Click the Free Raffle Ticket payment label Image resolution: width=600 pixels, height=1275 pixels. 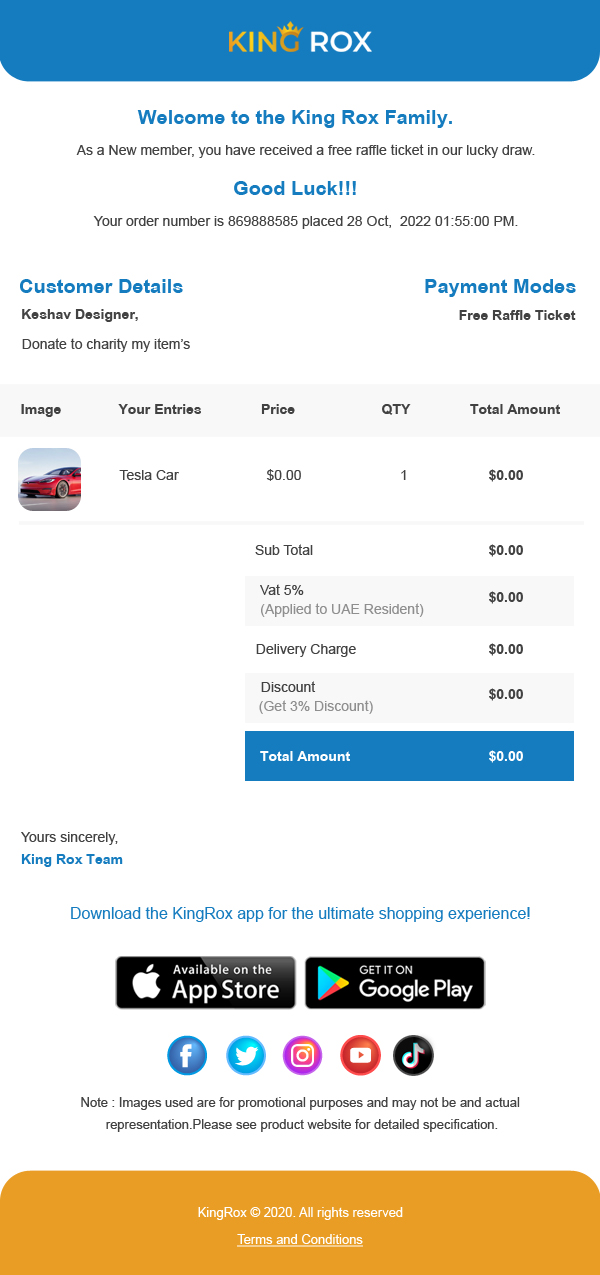point(517,316)
